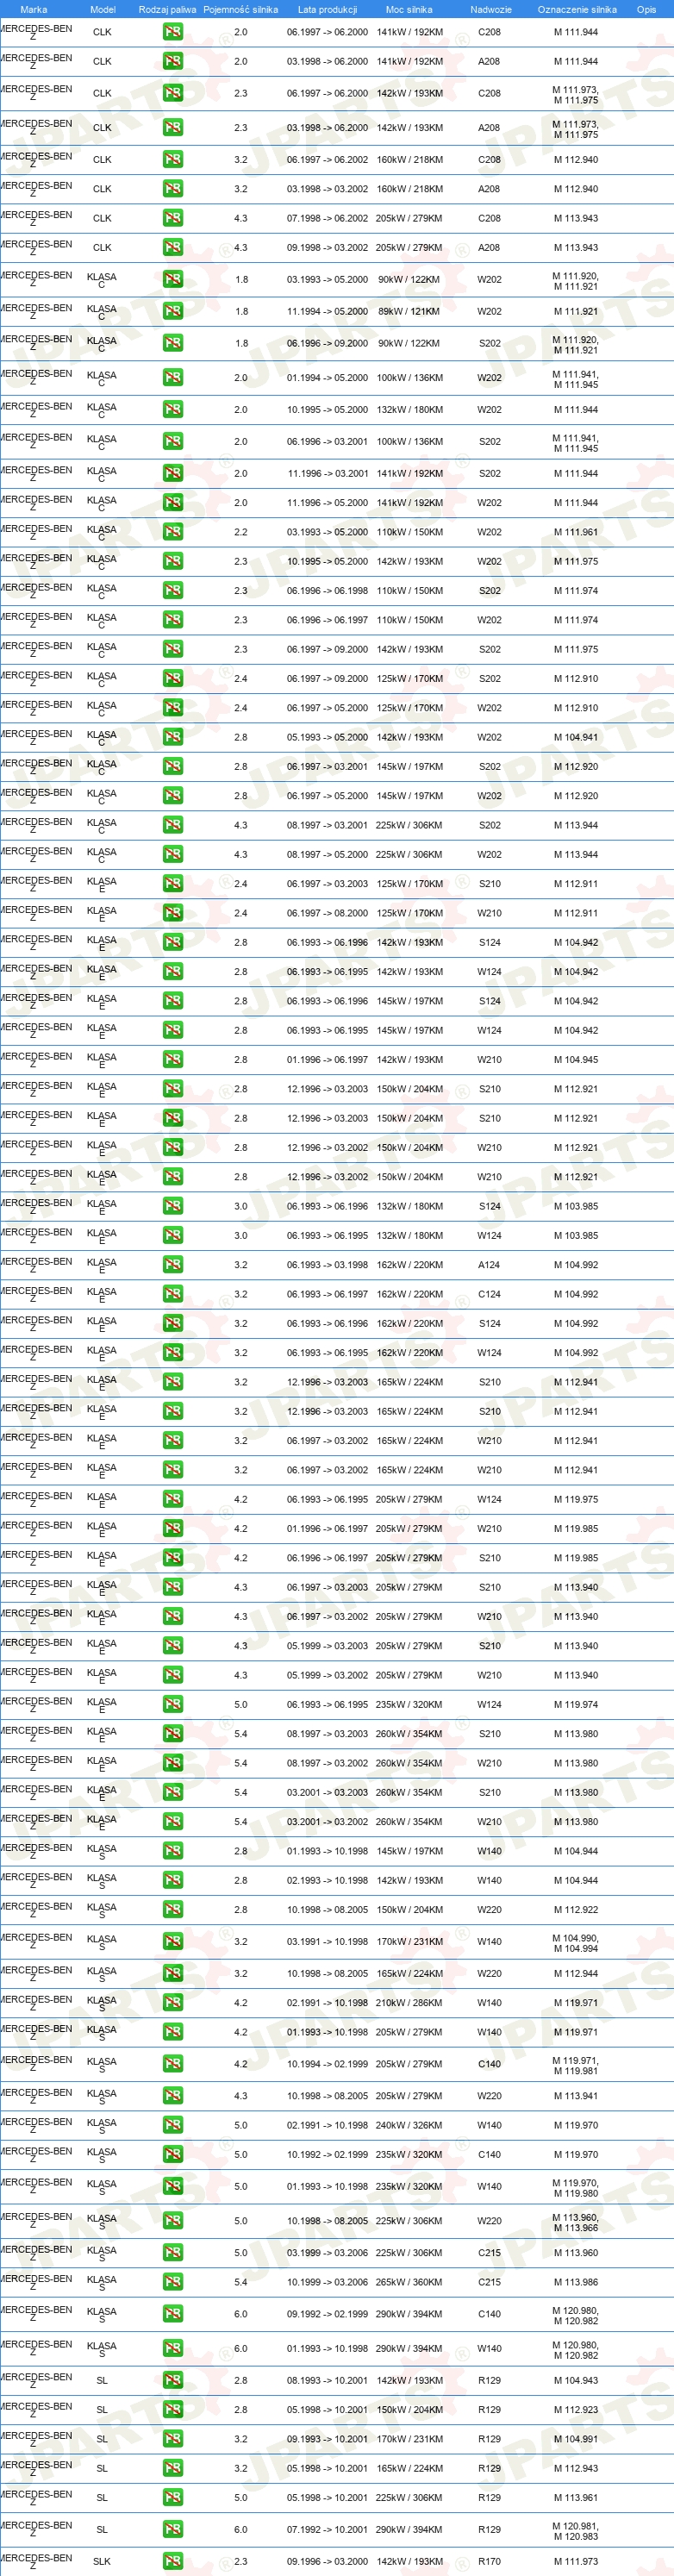
Task: Click fuel icon in SL M 104.991 row
Action: [x=173, y=2439]
